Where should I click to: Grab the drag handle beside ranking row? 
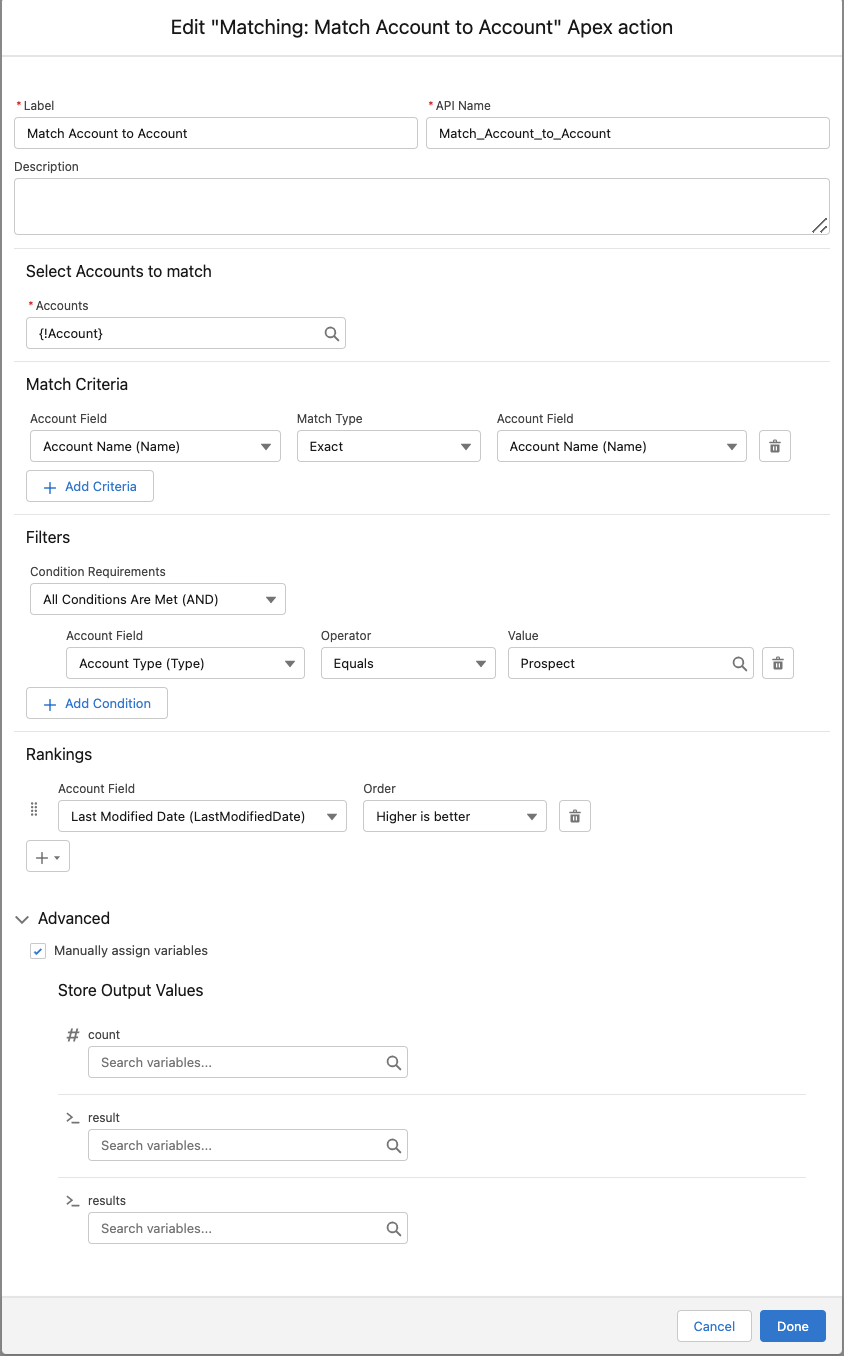(34, 810)
